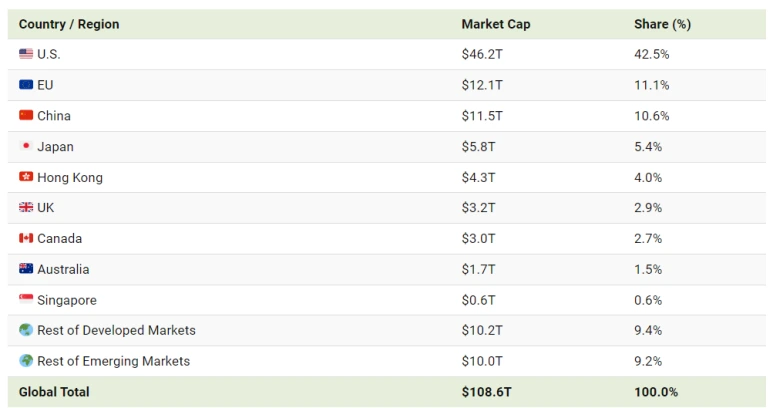The width and height of the screenshot is (773, 408).
Task: Click the Japan flag icon
Action: coord(26,147)
